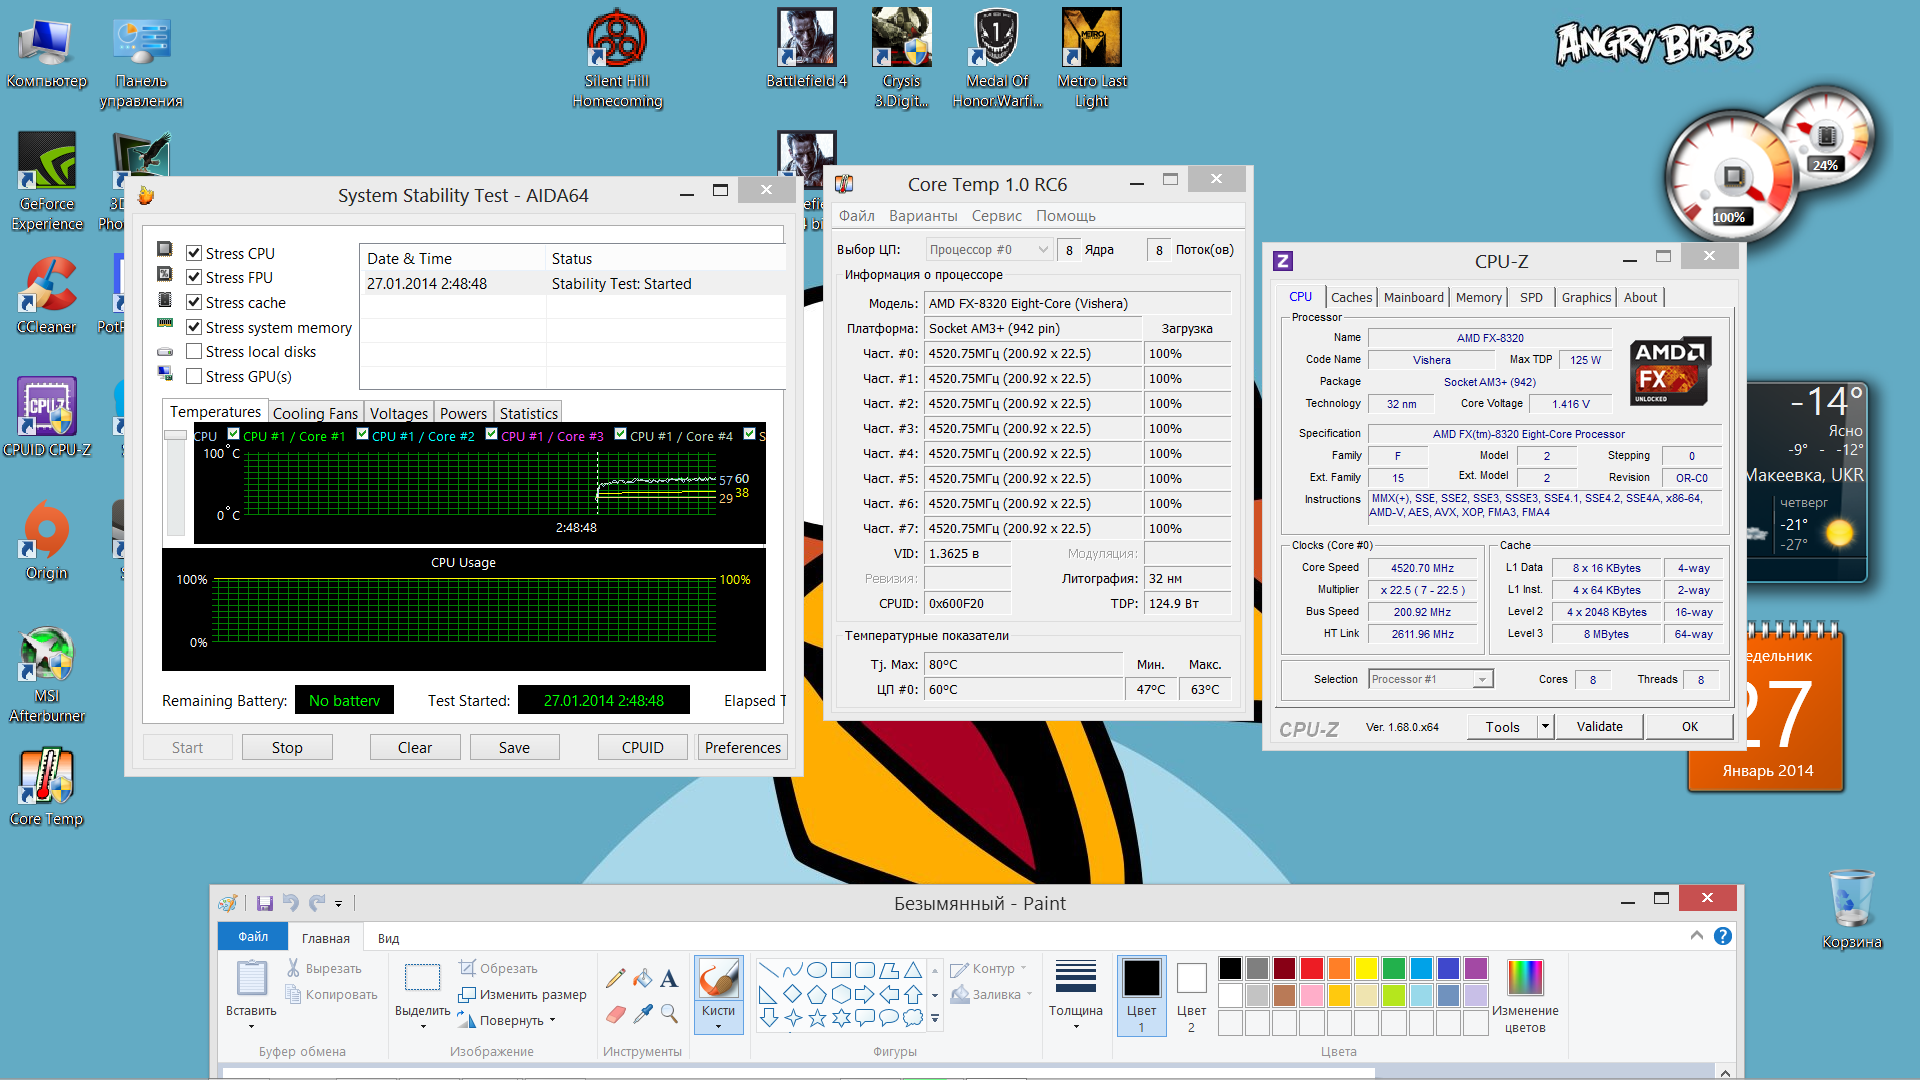
Task: Open Cooling Fans tab in AIDA64
Action: pos(315,413)
